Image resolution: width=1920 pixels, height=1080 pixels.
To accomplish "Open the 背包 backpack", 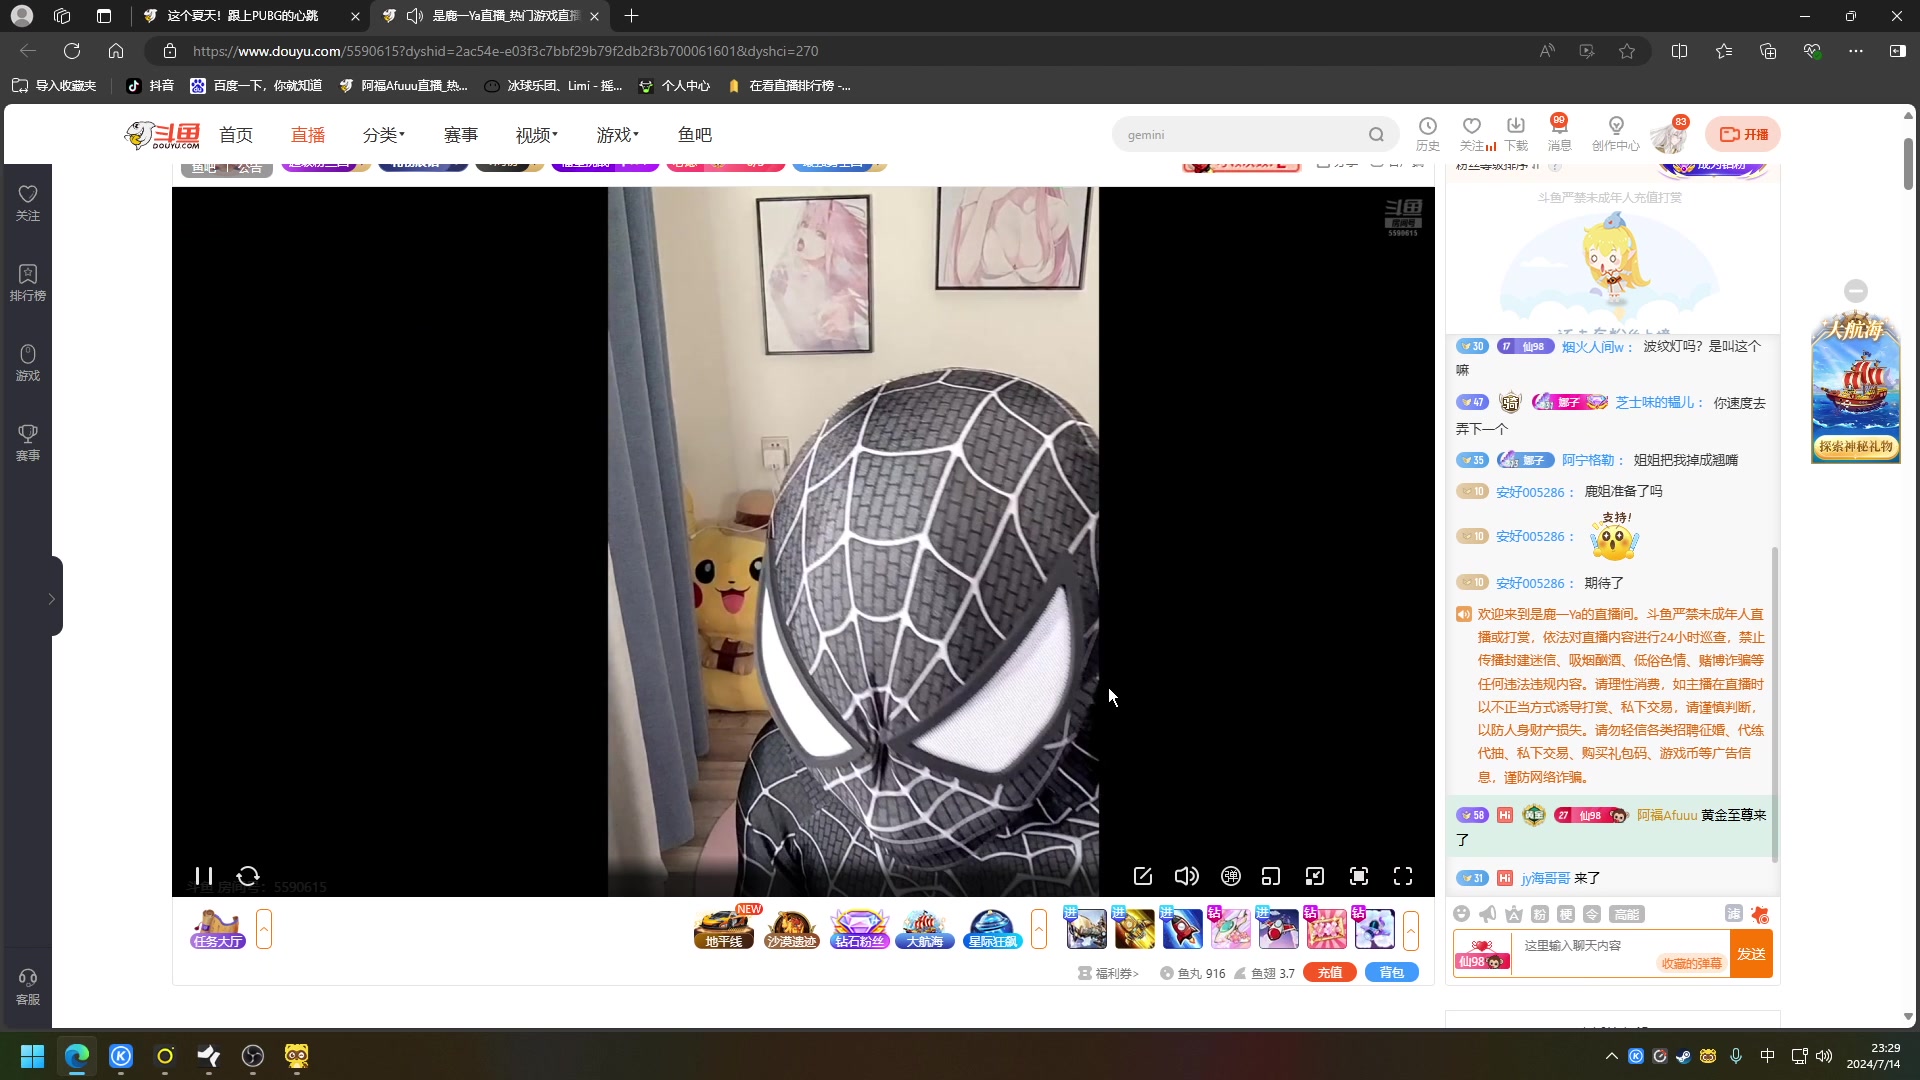I will click(x=1392, y=973).
